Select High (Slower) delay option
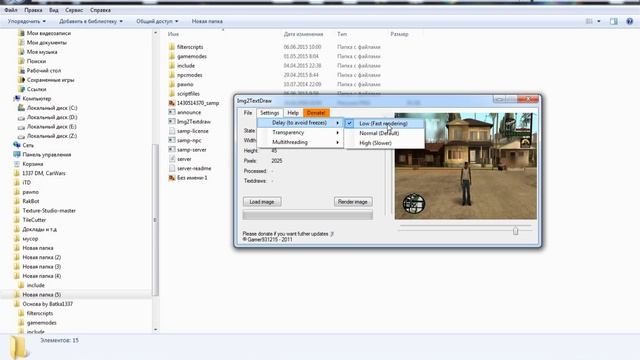The width and height of the screenshot is (640, 360). coord(384,143)
